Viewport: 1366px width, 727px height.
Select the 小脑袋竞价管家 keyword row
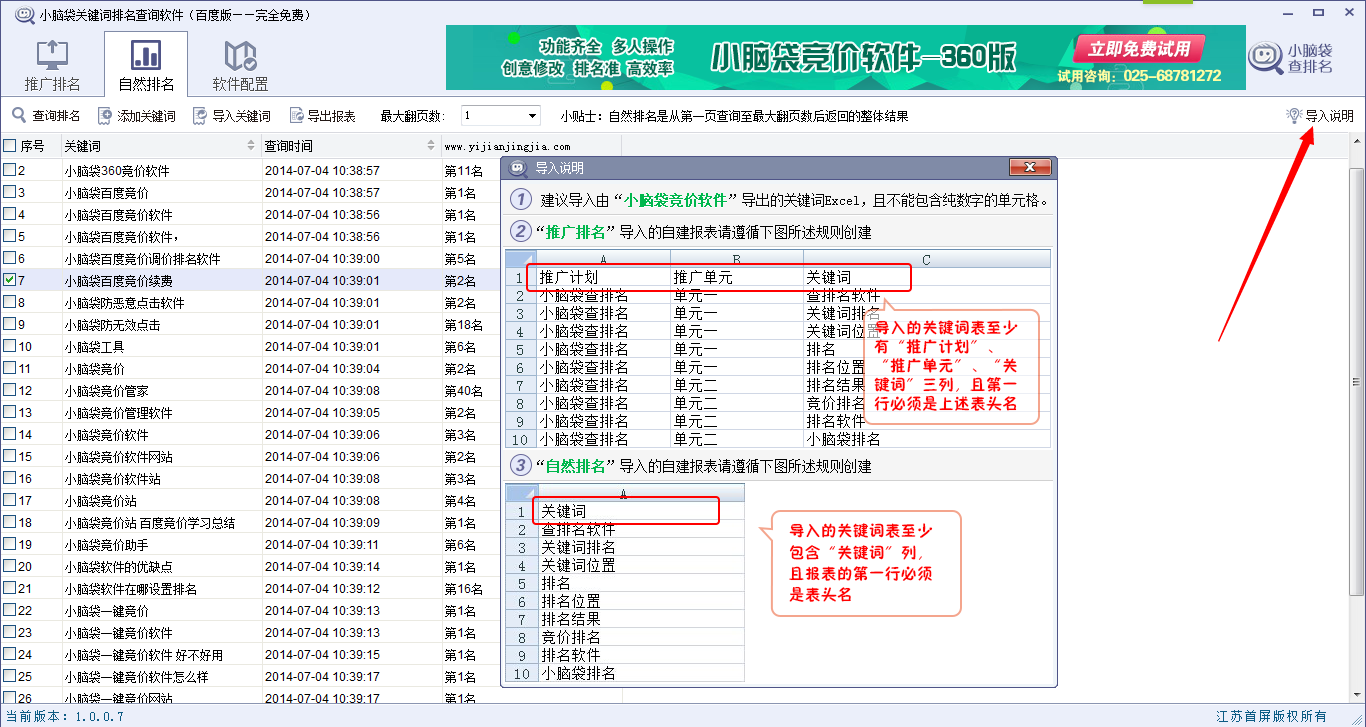[x=107, y=391]
